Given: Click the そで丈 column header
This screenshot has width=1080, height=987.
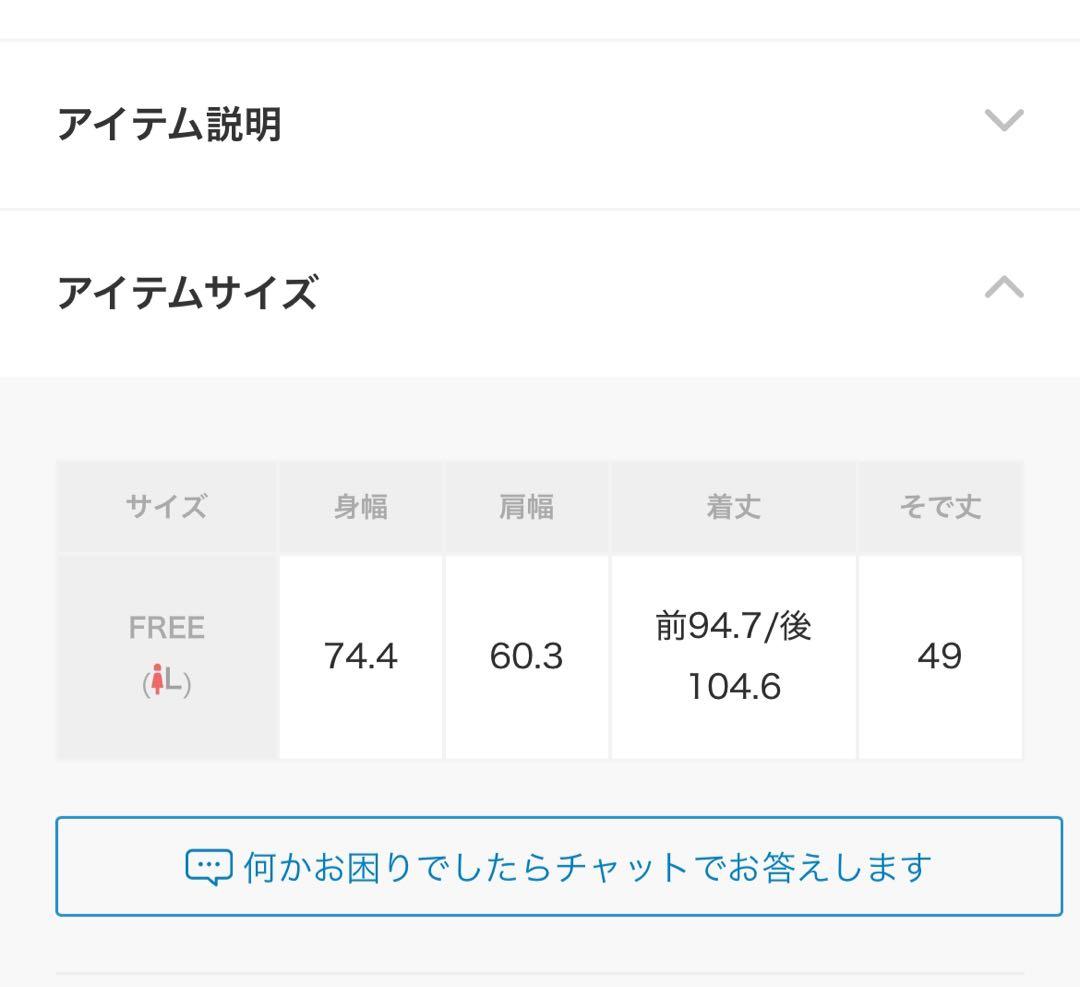Looking at the screenshot, I should [x=940, y=506].
